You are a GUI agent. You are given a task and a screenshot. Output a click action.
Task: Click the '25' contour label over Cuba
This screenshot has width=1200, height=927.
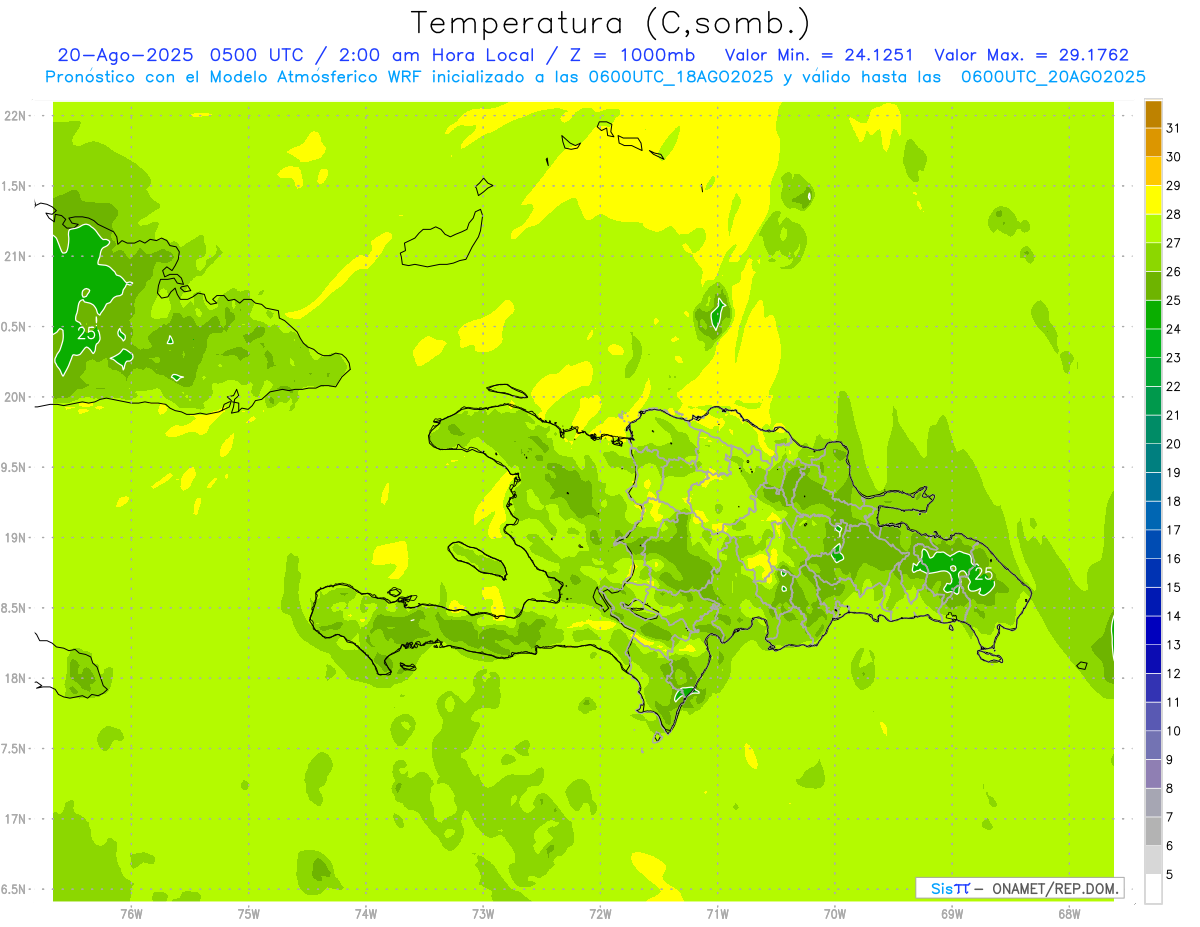pyautogui.click(x=87, y=333)
